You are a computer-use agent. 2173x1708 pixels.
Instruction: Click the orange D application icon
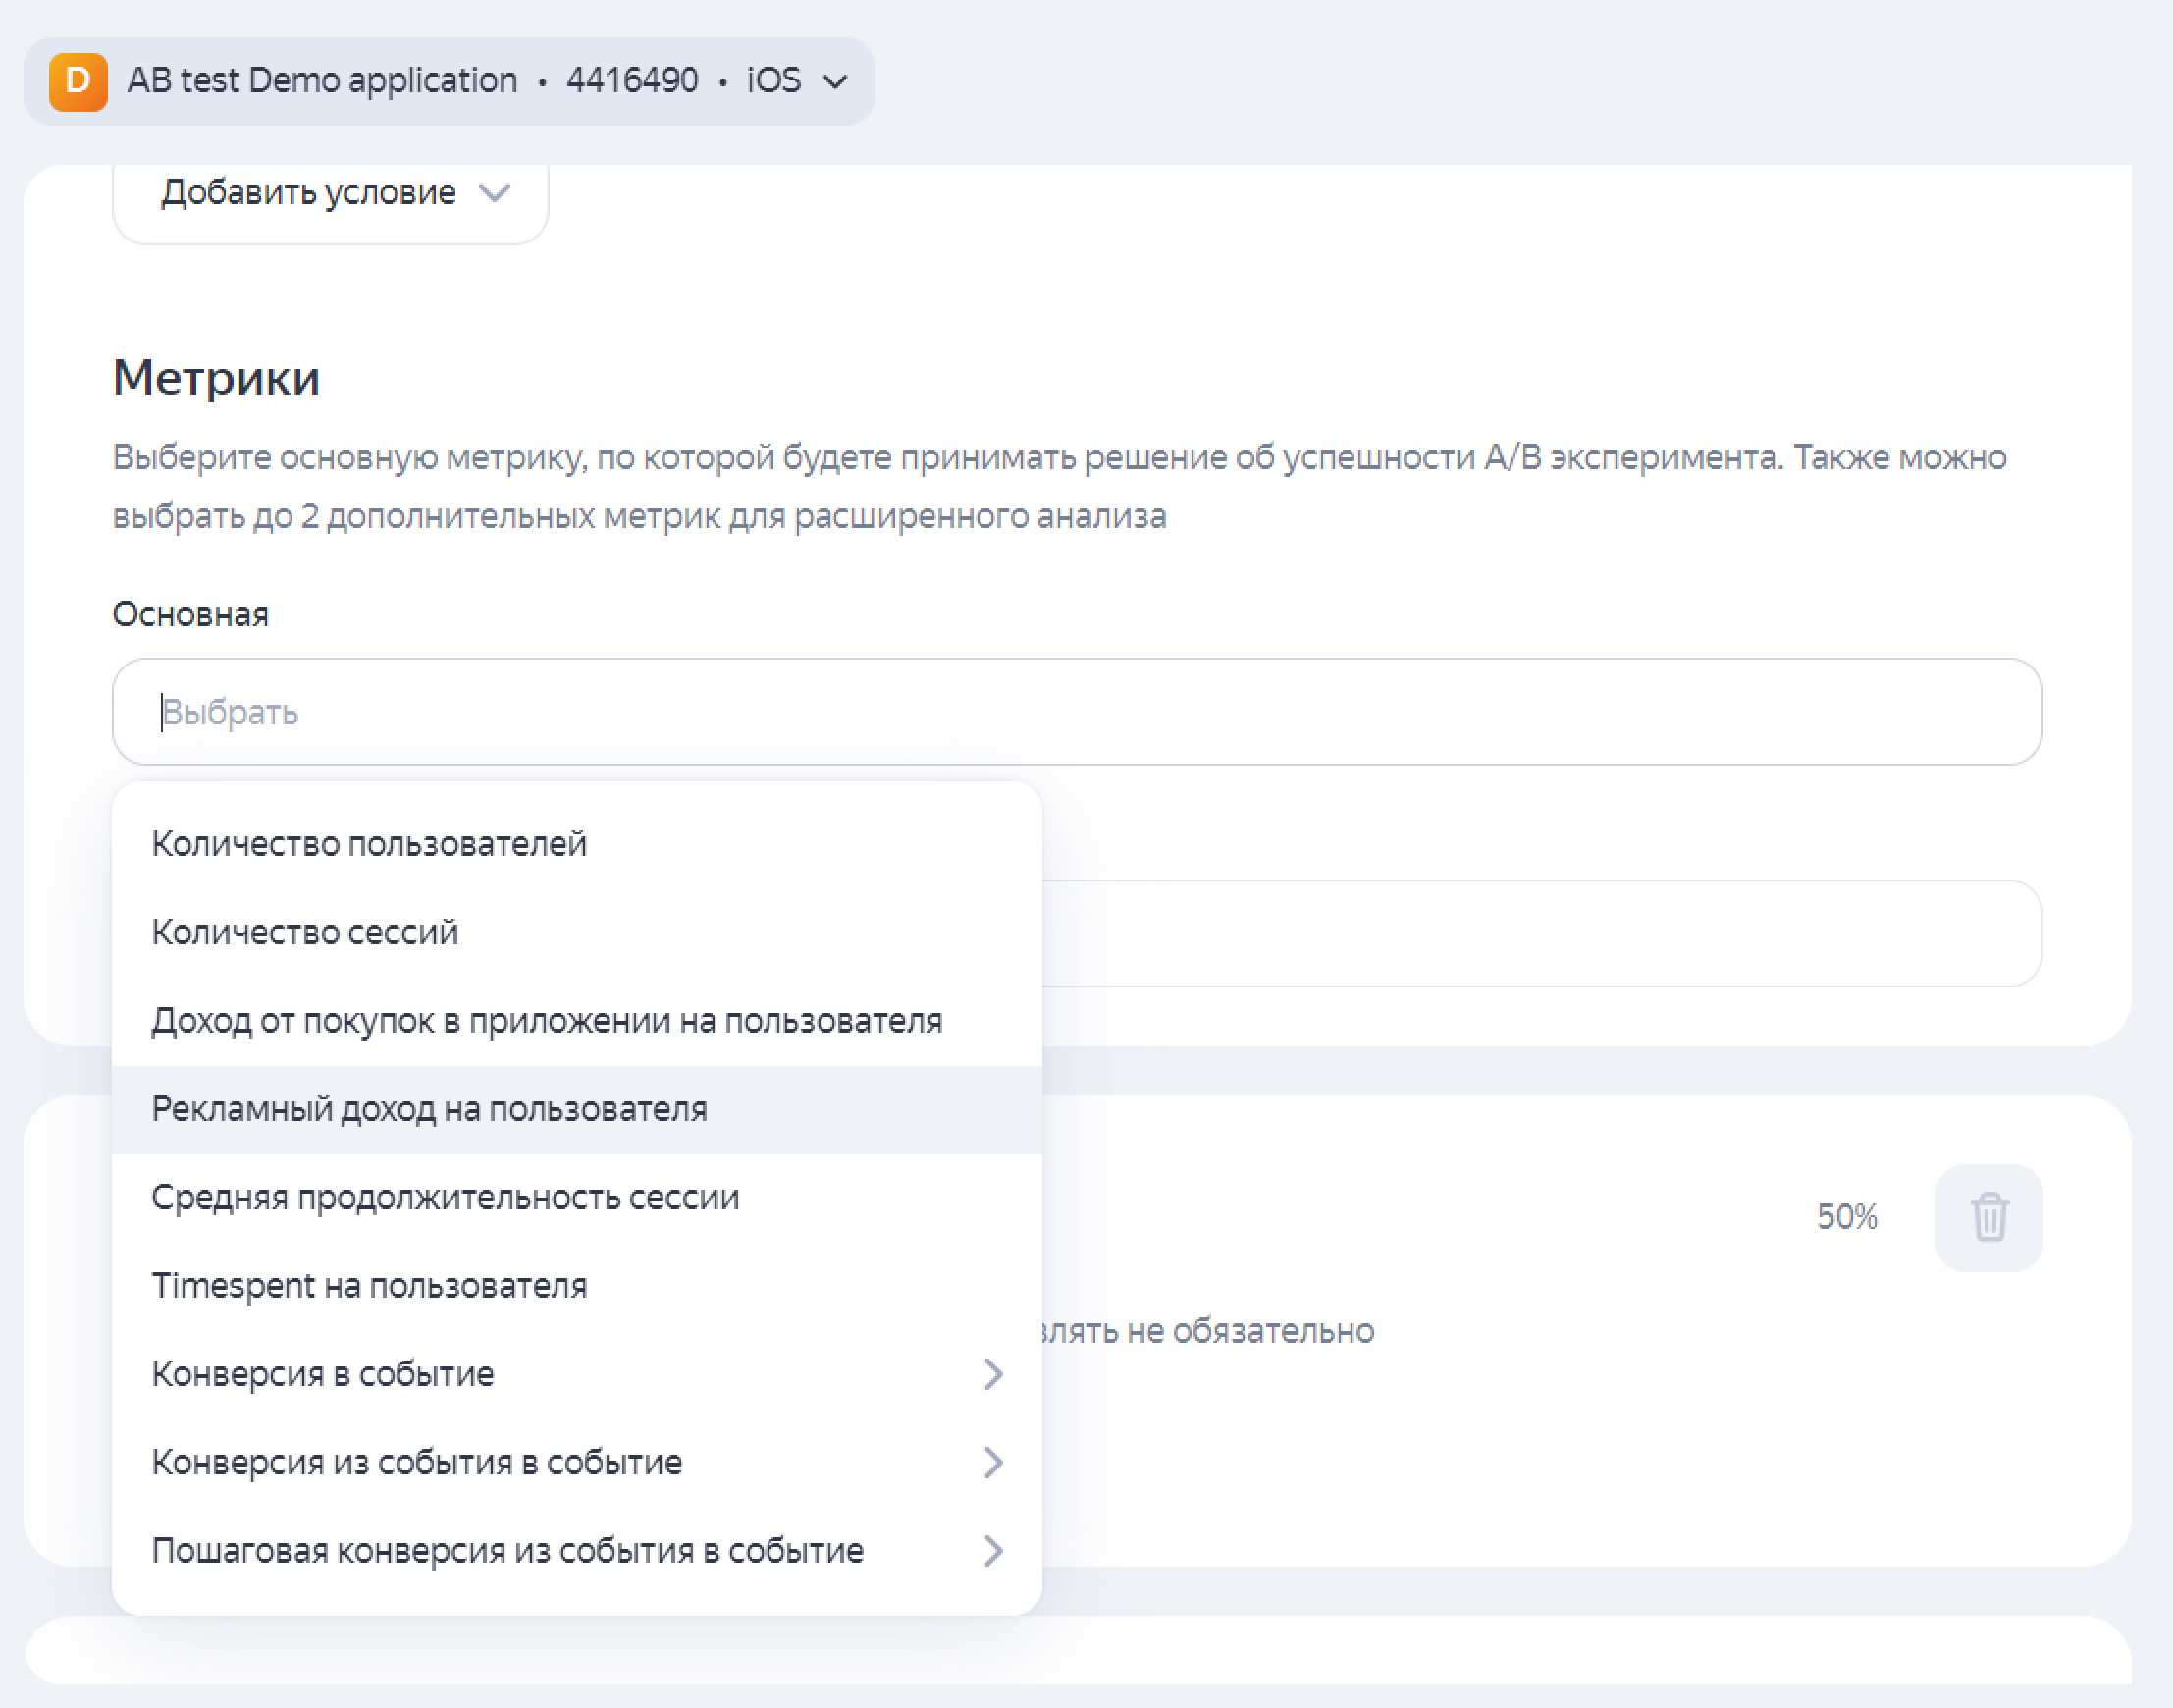pos(78,81)
